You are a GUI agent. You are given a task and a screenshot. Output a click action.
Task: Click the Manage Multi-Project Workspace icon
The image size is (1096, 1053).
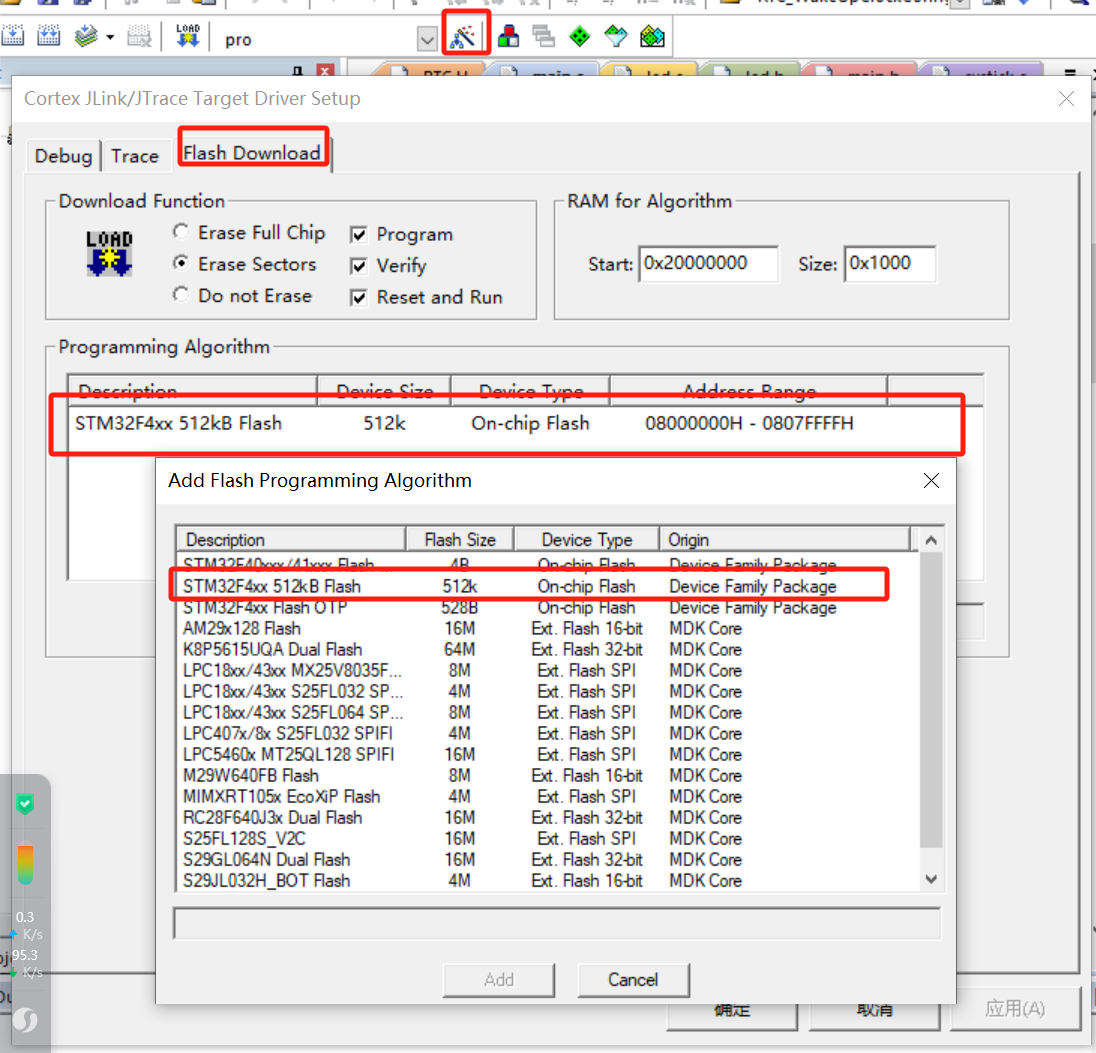544,36
